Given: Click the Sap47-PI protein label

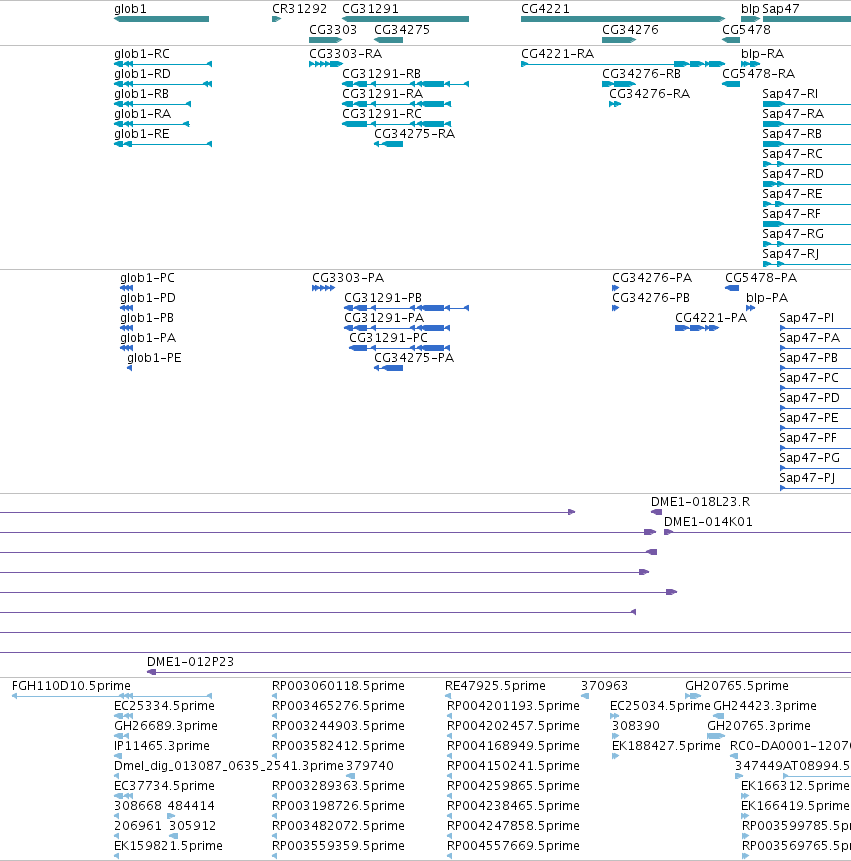Looking at the screenshot, I should click(x=807, y=318).
